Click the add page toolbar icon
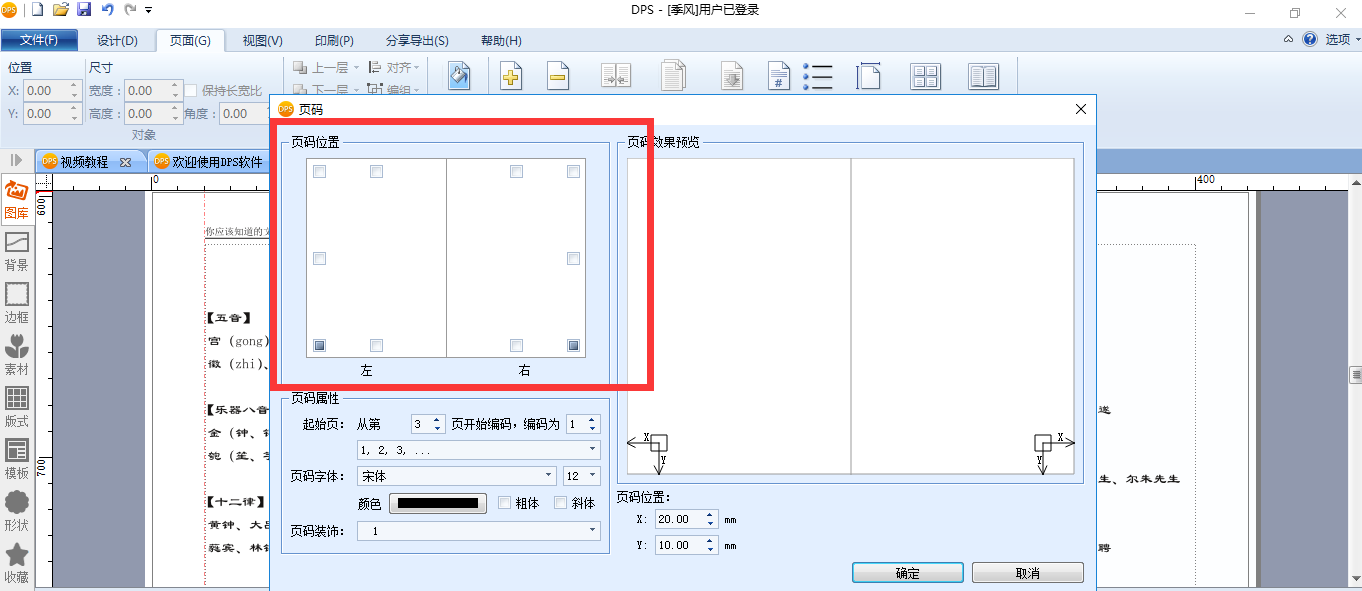The image size is (1362, 591). coord(511,77)
